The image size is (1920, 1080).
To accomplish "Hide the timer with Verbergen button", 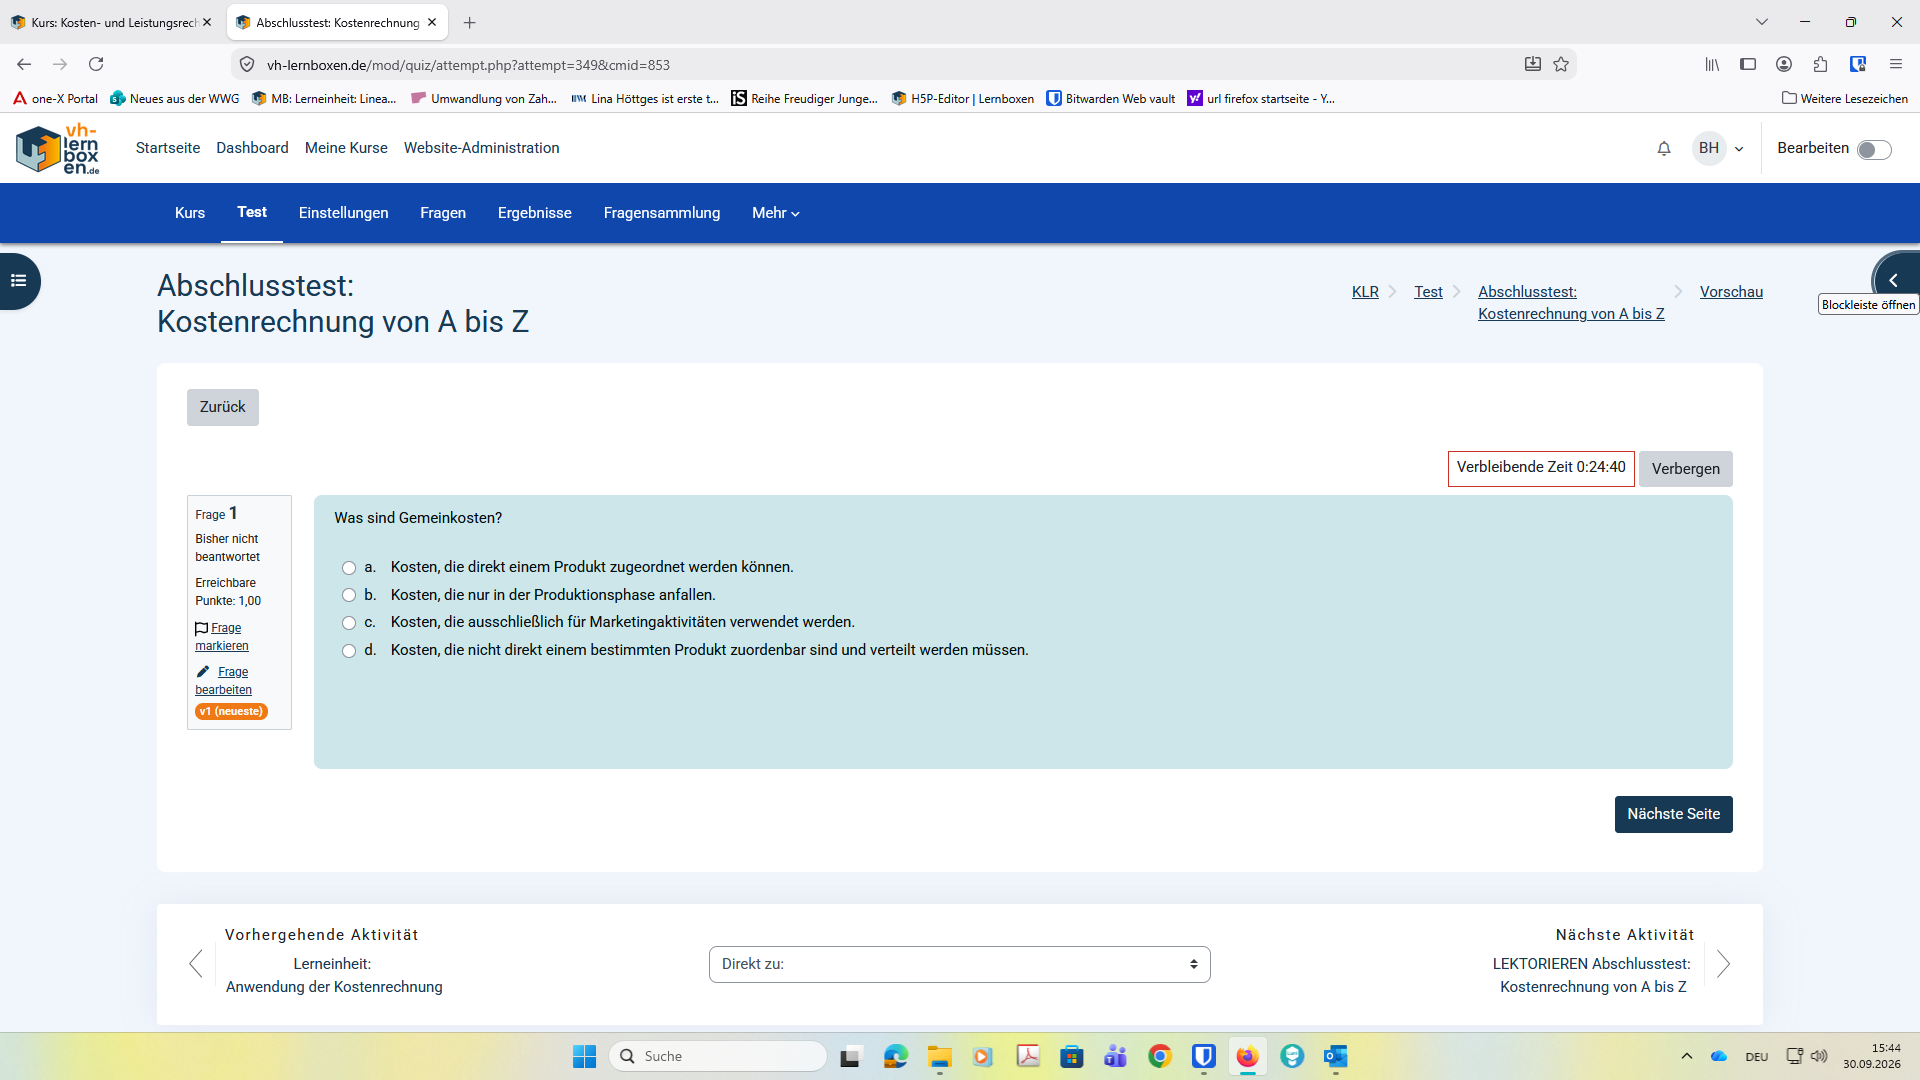I will [x=1685, y=469].
